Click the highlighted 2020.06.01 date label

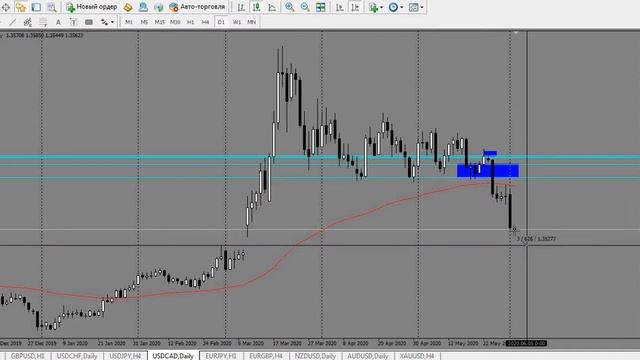pyautogui.click(x=526, y=343)
